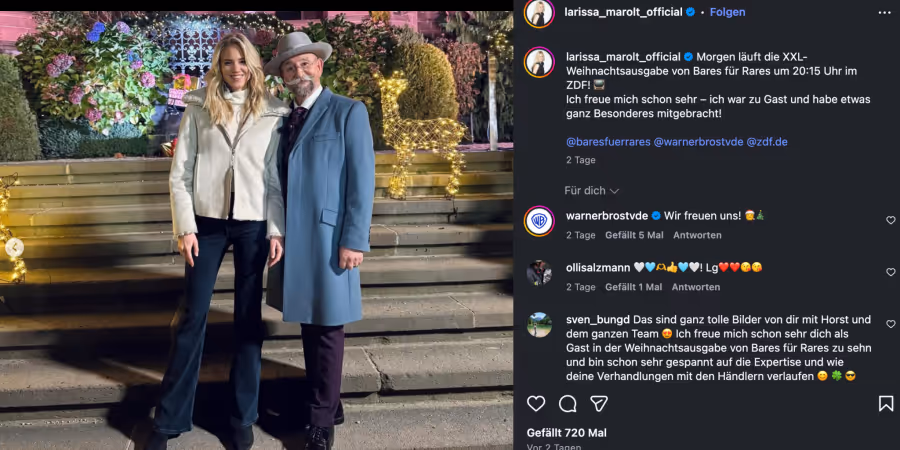Expand the "Für dich" comment sorting dropdown

click(592, 191)
